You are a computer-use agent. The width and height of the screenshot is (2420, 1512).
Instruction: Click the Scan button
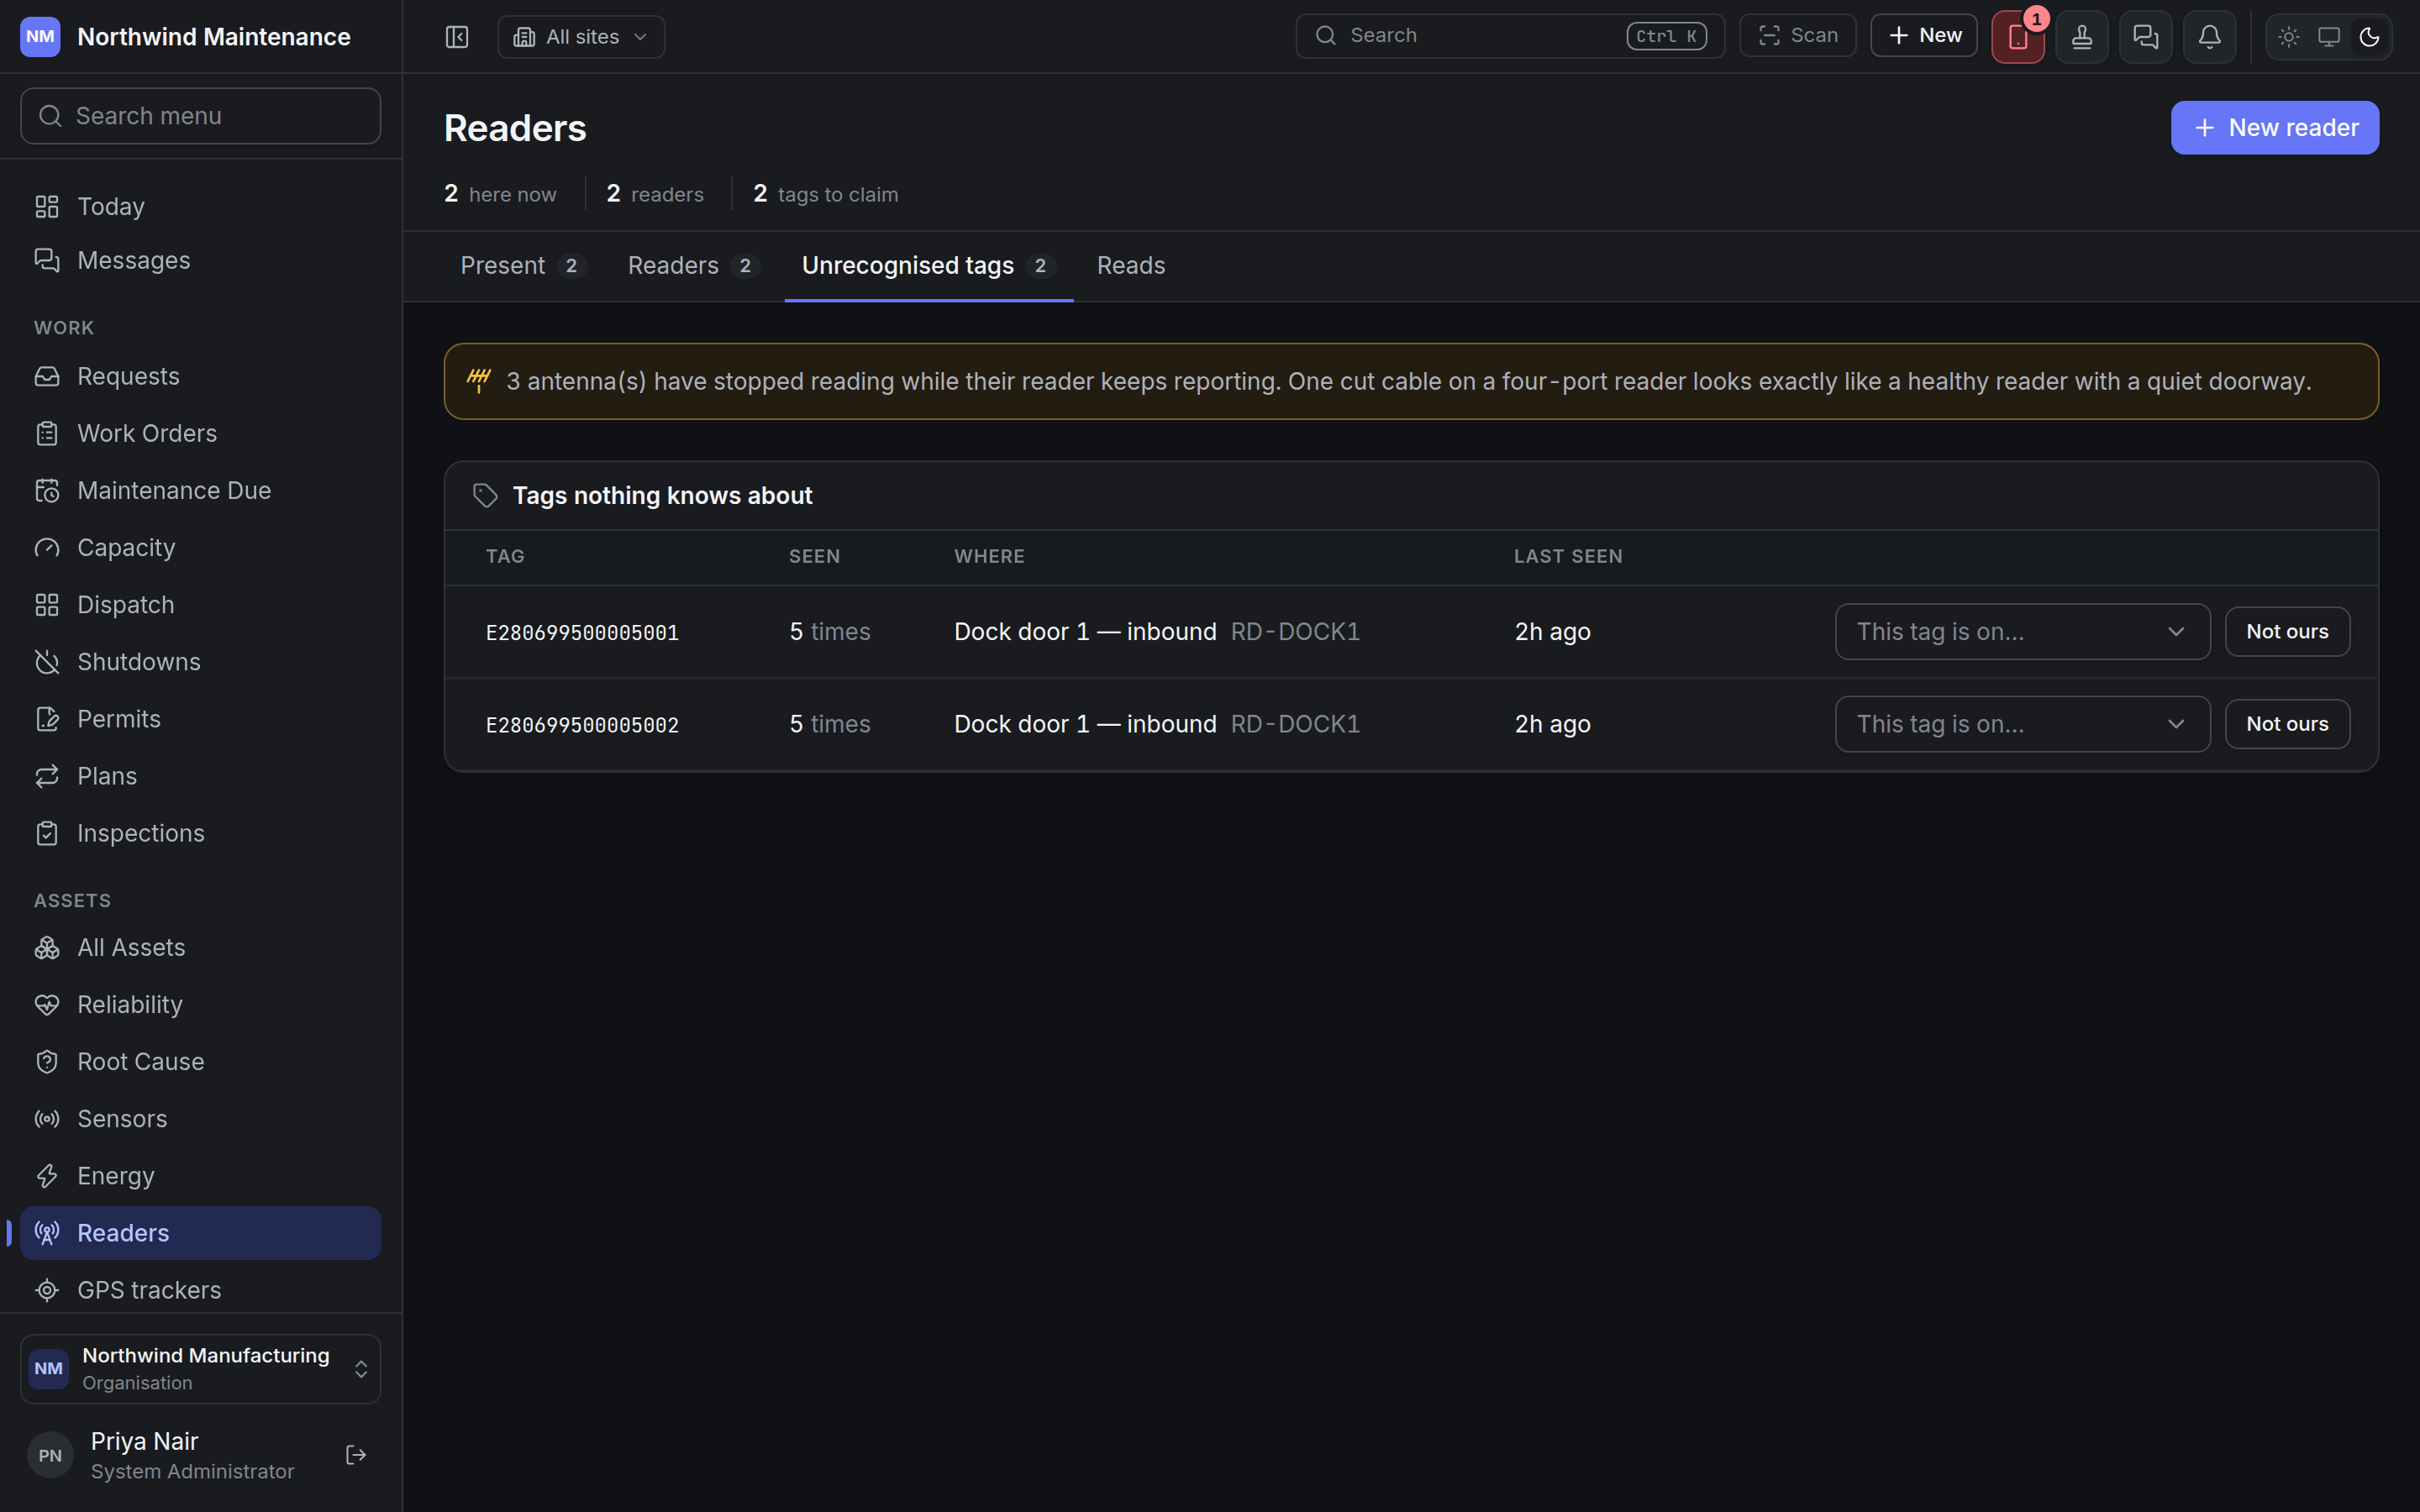click(x=1798, y=36)
